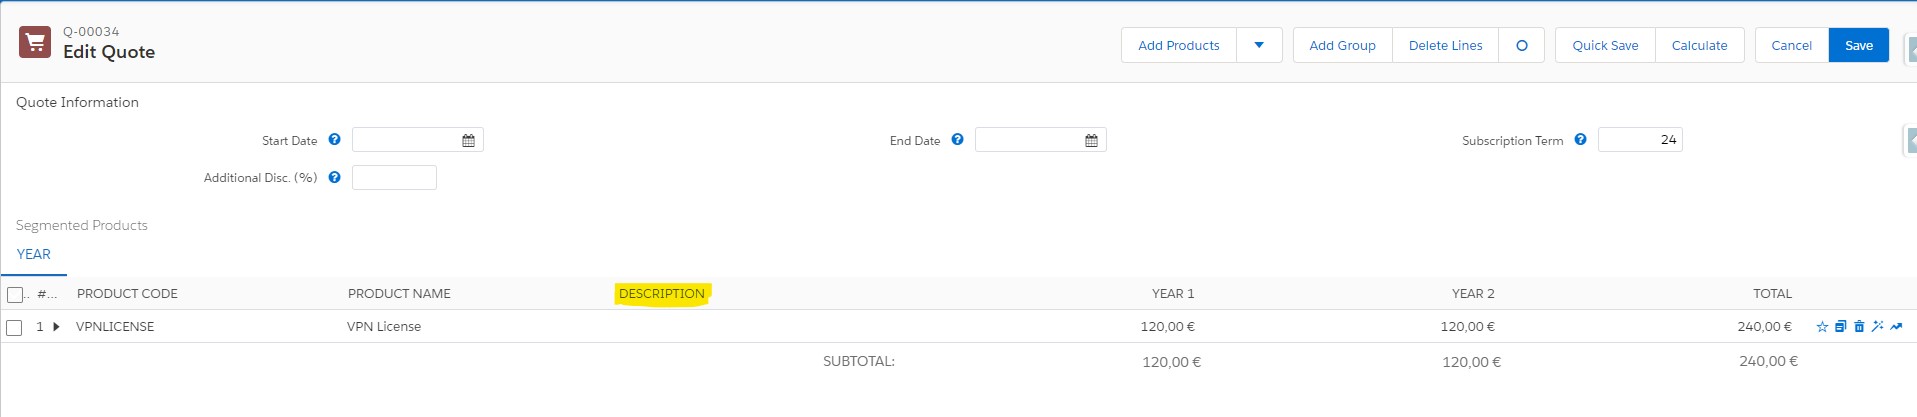Open the End Date calendar picker
Viewport: 1917px width, 417px height.
click(1091, 141)
